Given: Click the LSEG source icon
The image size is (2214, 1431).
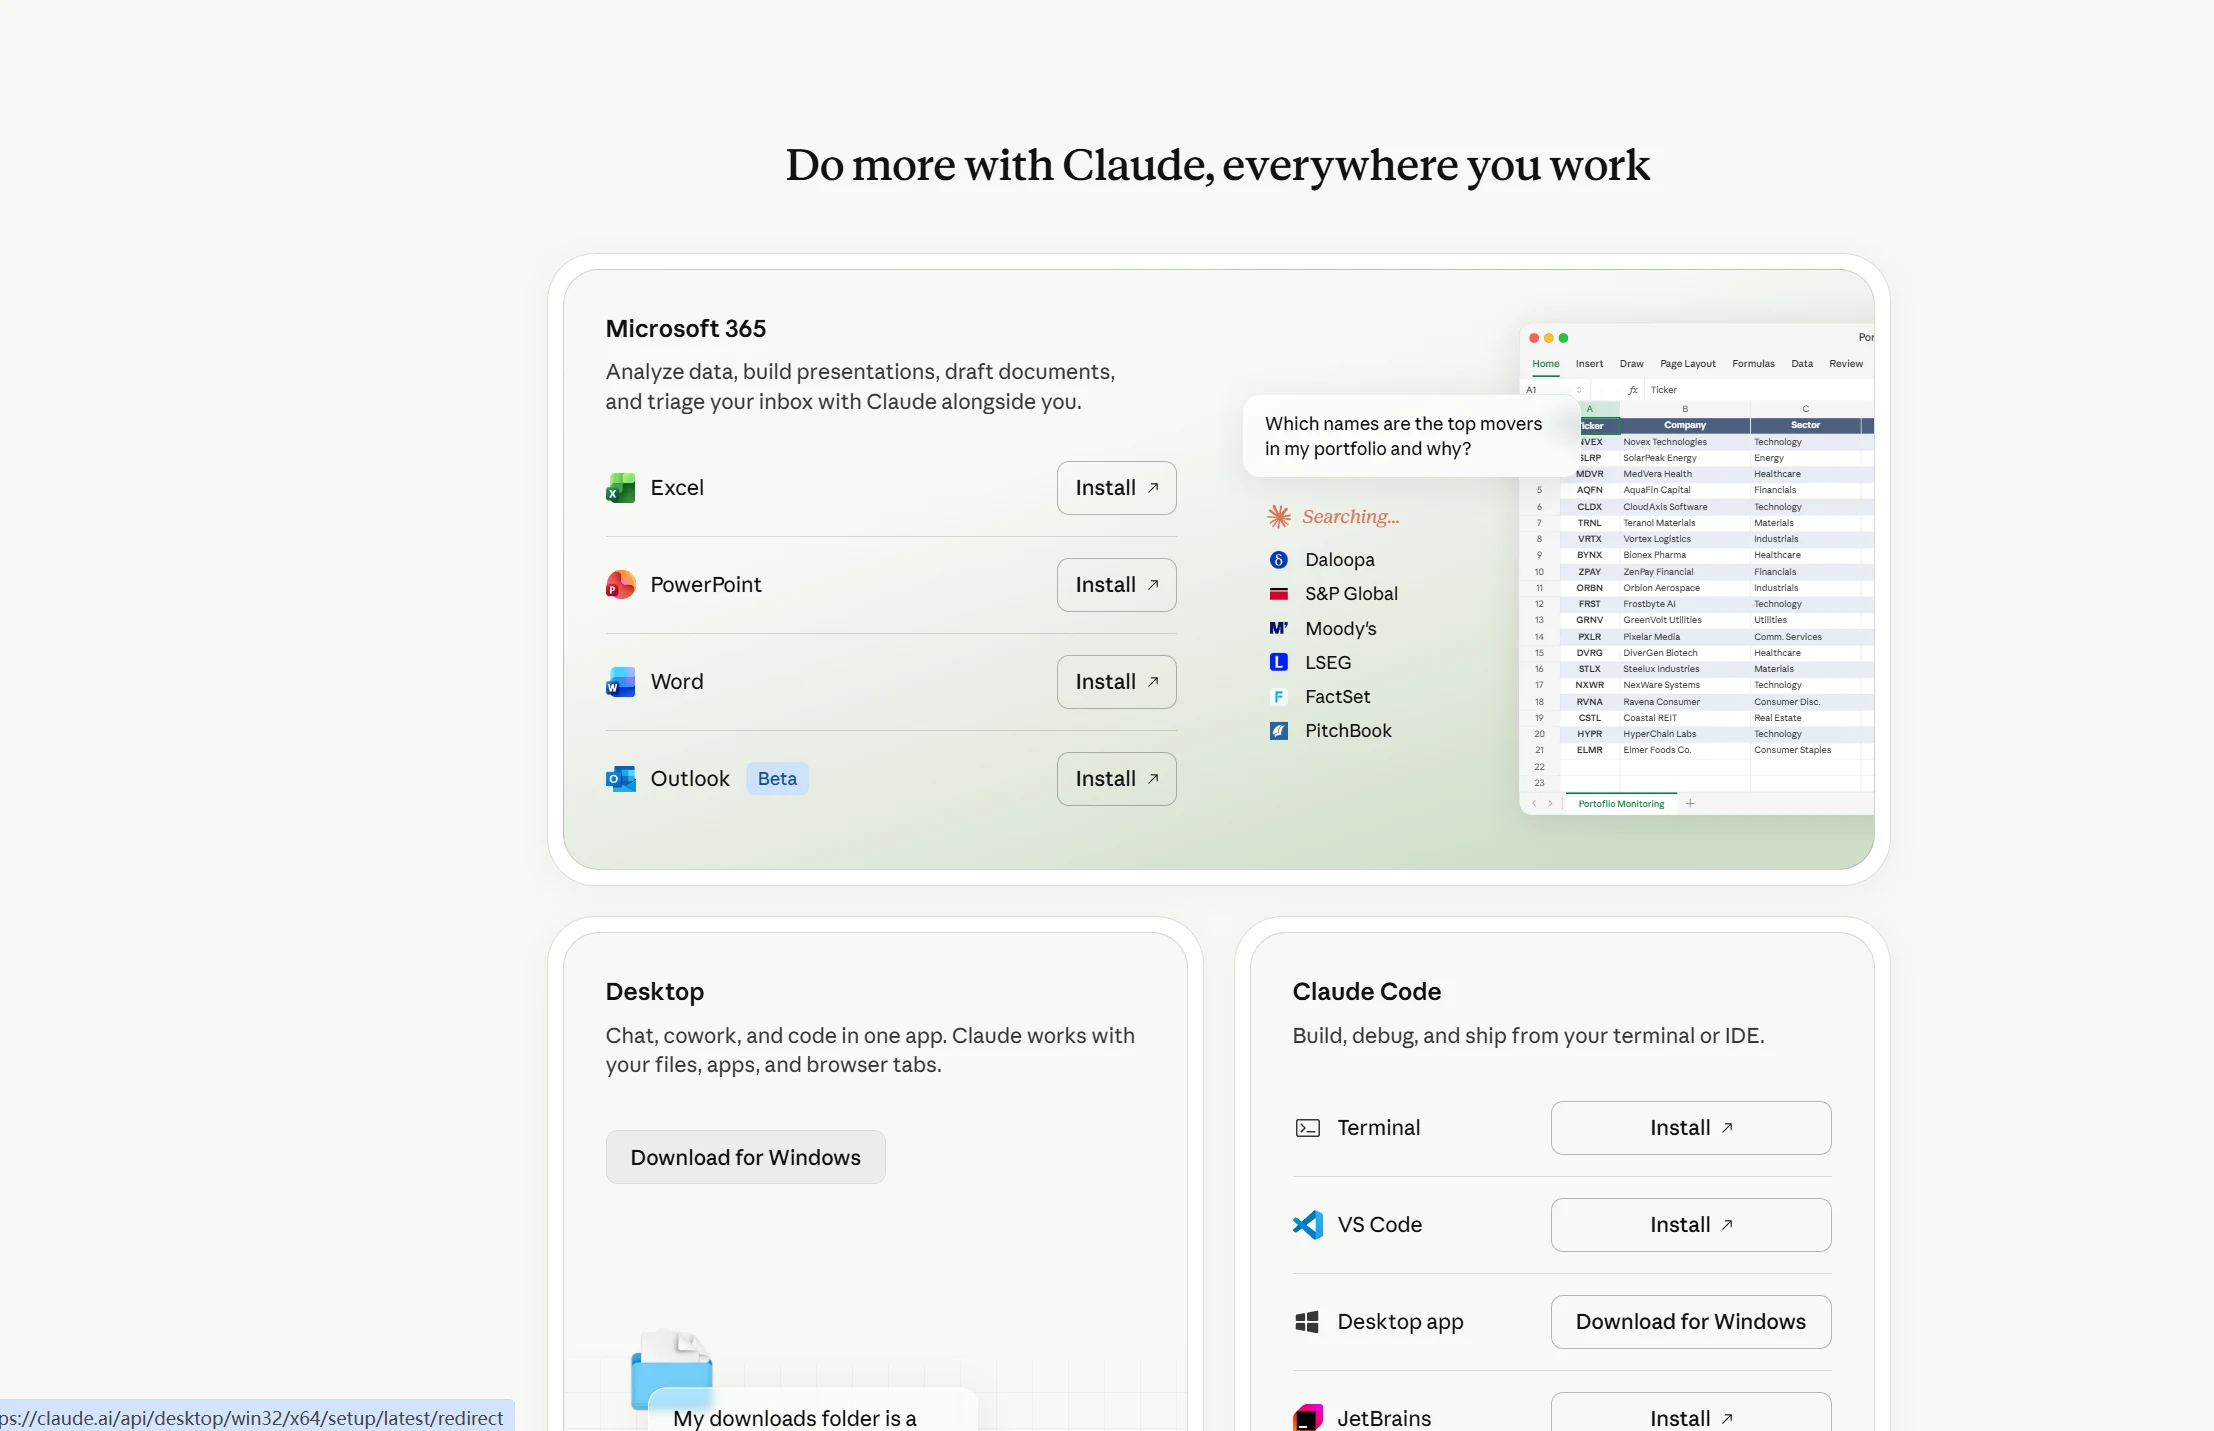Looking at the screenshot, I should click(x=1278, y=662).
